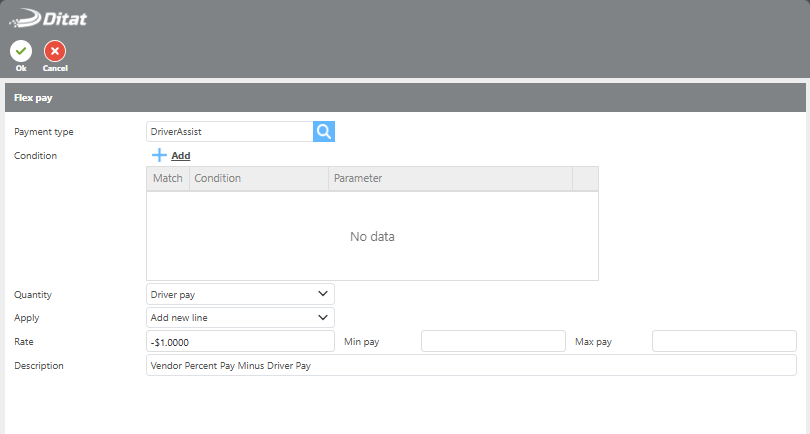Click the No data area in conditions grid
Screen dimensions: 810x434
(372, 237)
